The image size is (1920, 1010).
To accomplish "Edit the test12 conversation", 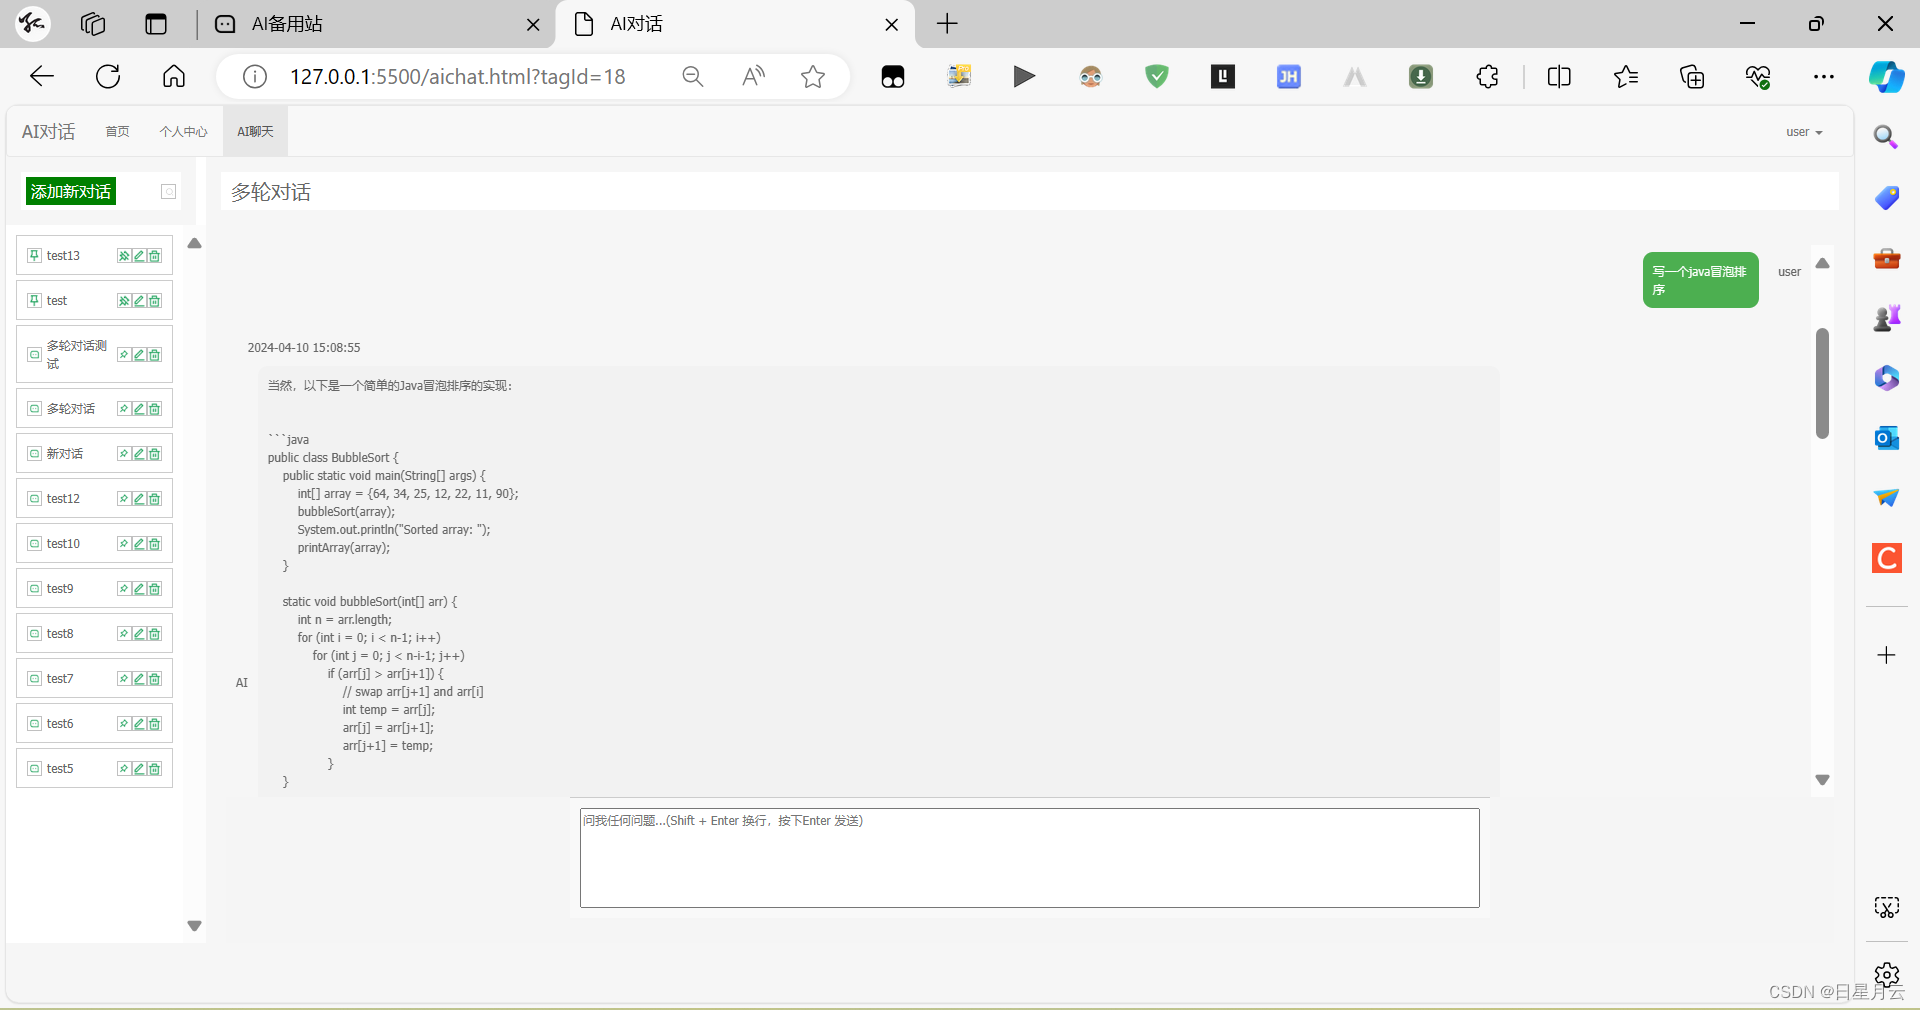I will (139, 499).
